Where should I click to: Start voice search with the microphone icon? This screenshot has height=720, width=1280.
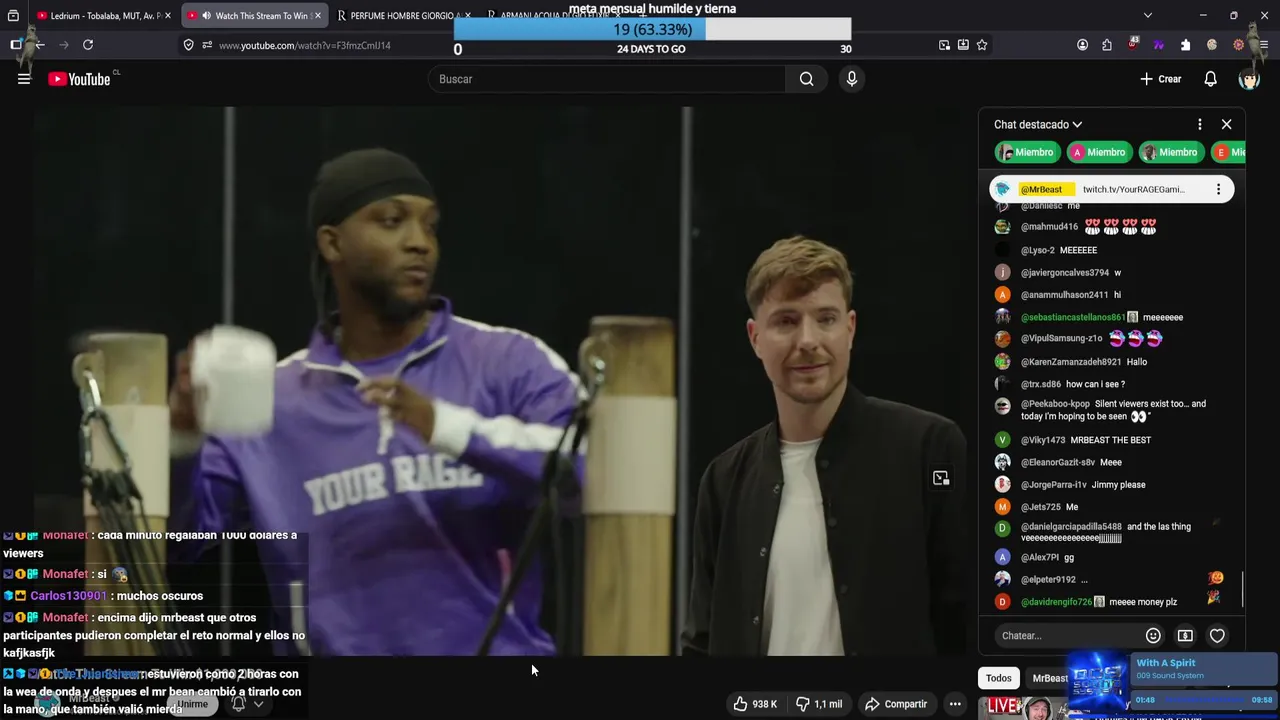click(851, 79)
